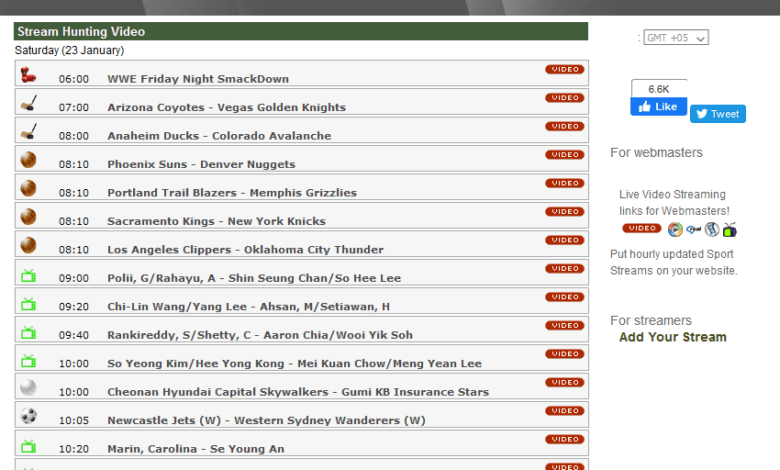
Task: Open Marin, Carolina - Se Young An link
Action: tap(196, 449)
